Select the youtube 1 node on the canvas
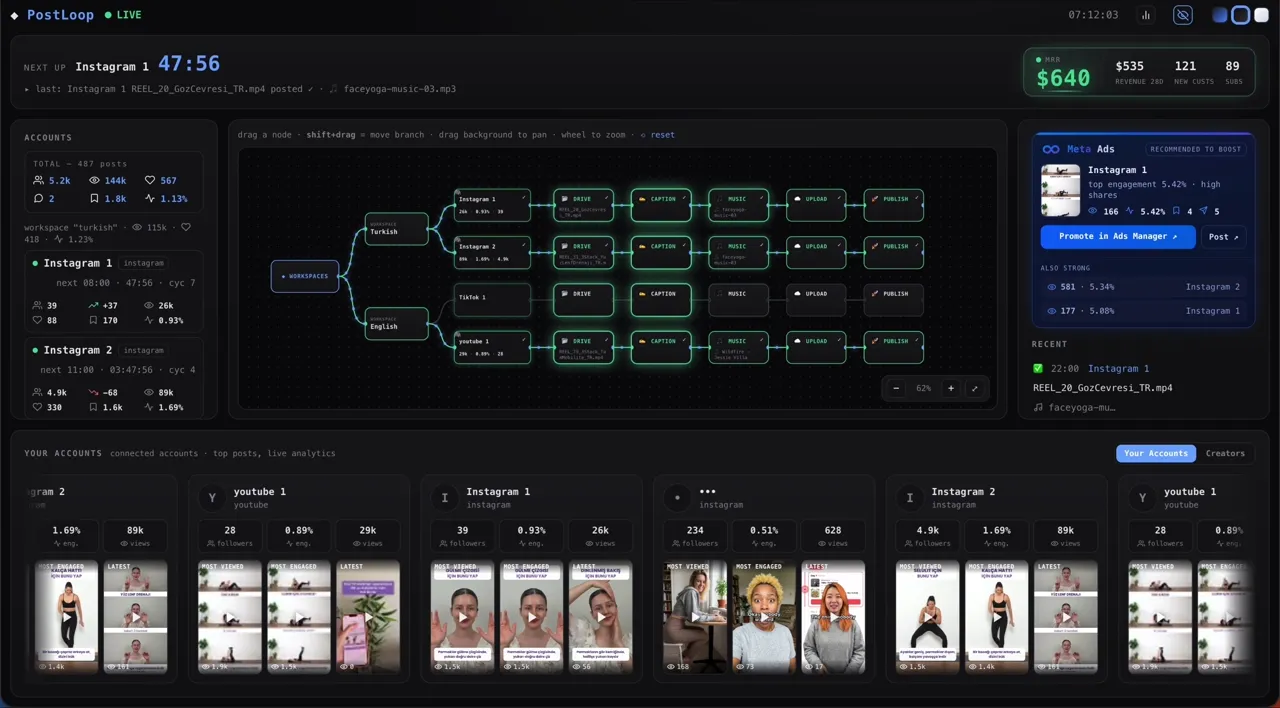This screenshot has width=1280, height=708. 492,347
